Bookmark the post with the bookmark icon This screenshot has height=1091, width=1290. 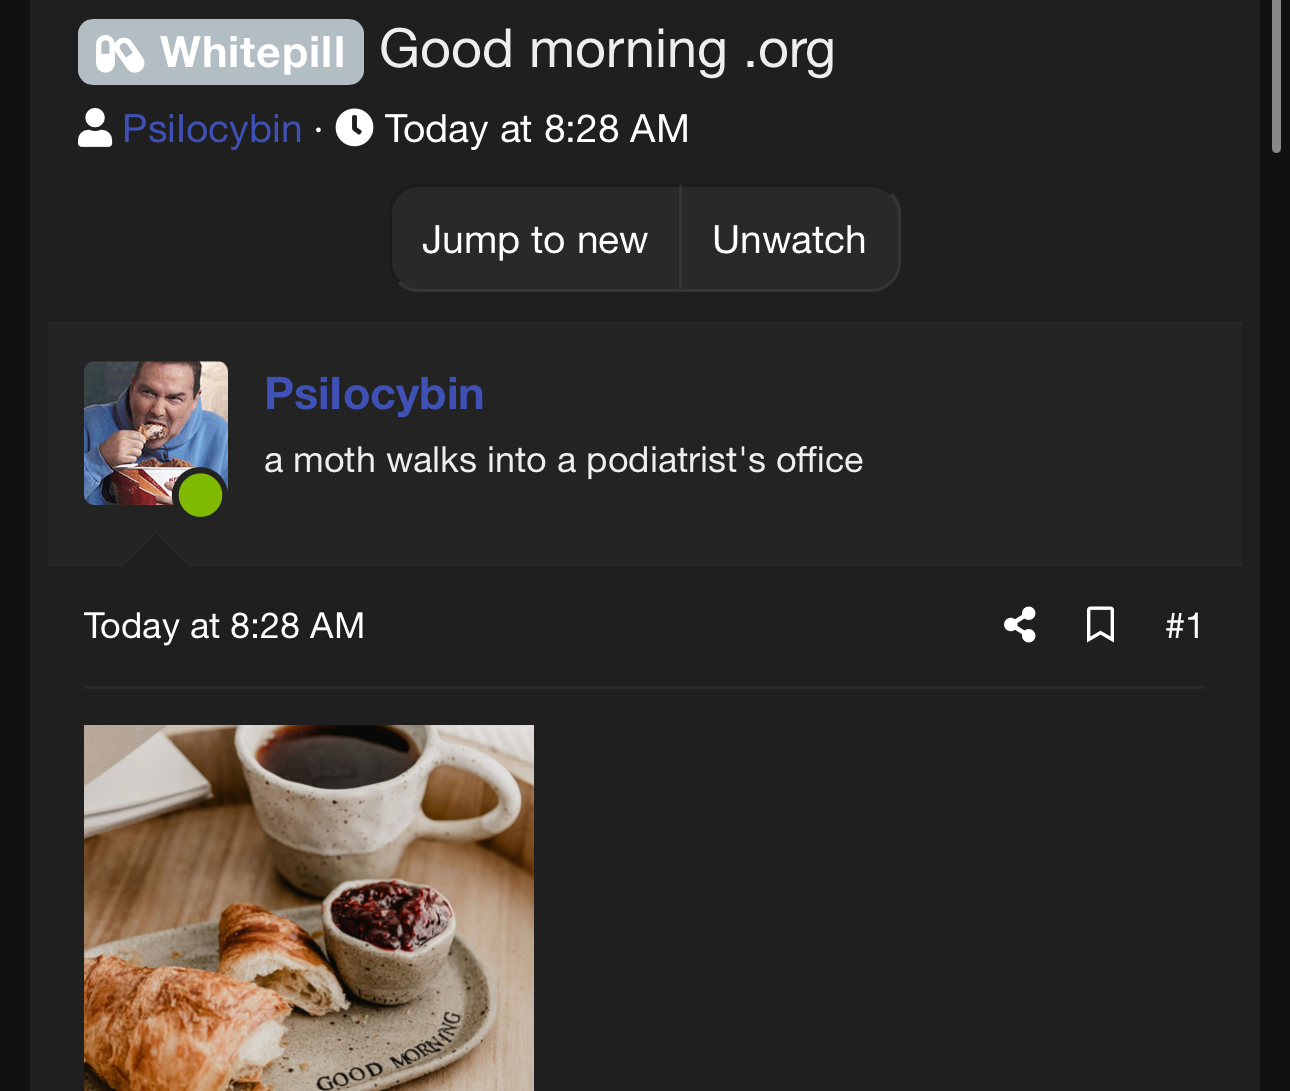pos(1100,625)
